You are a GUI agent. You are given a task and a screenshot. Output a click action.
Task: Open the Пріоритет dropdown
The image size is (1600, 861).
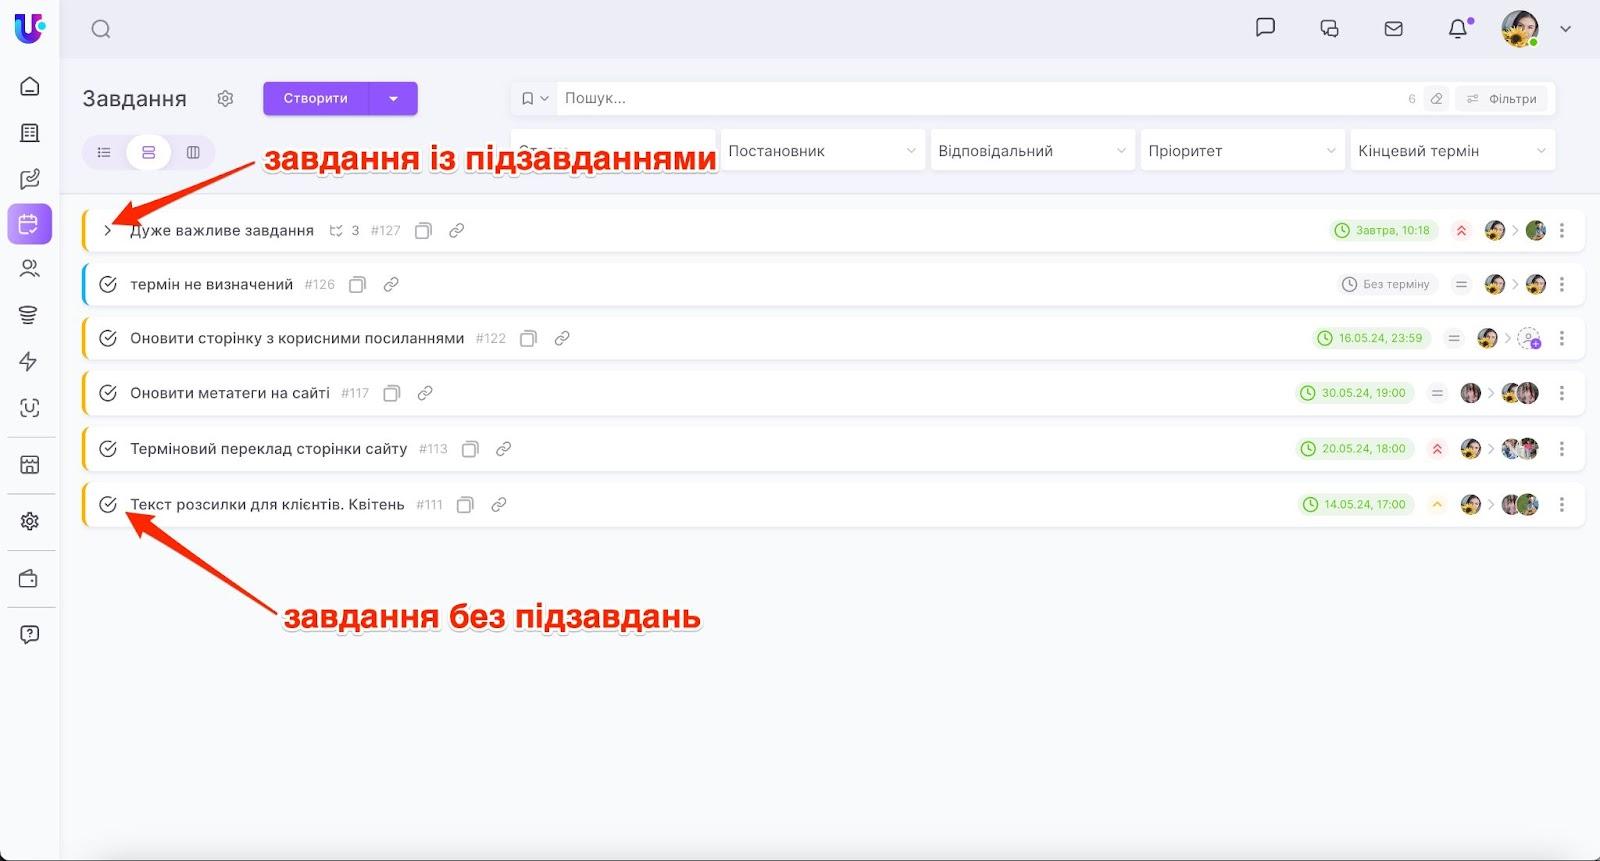1242,151
